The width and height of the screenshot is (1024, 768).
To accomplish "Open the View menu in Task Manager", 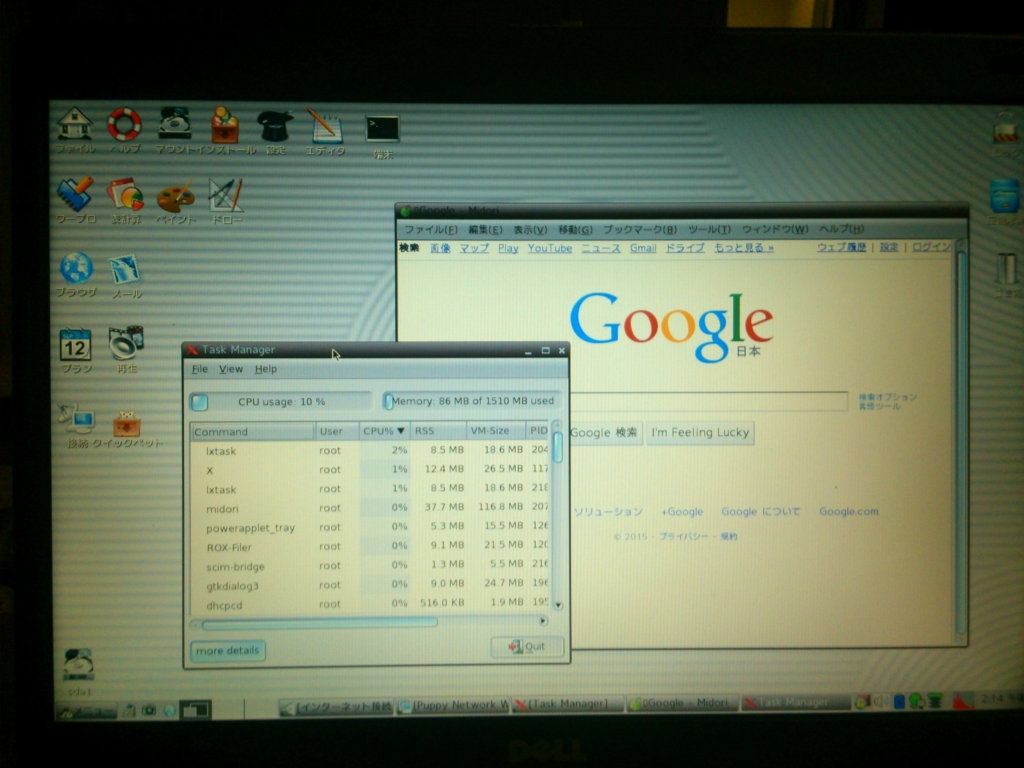I will (x=231, y=369).
